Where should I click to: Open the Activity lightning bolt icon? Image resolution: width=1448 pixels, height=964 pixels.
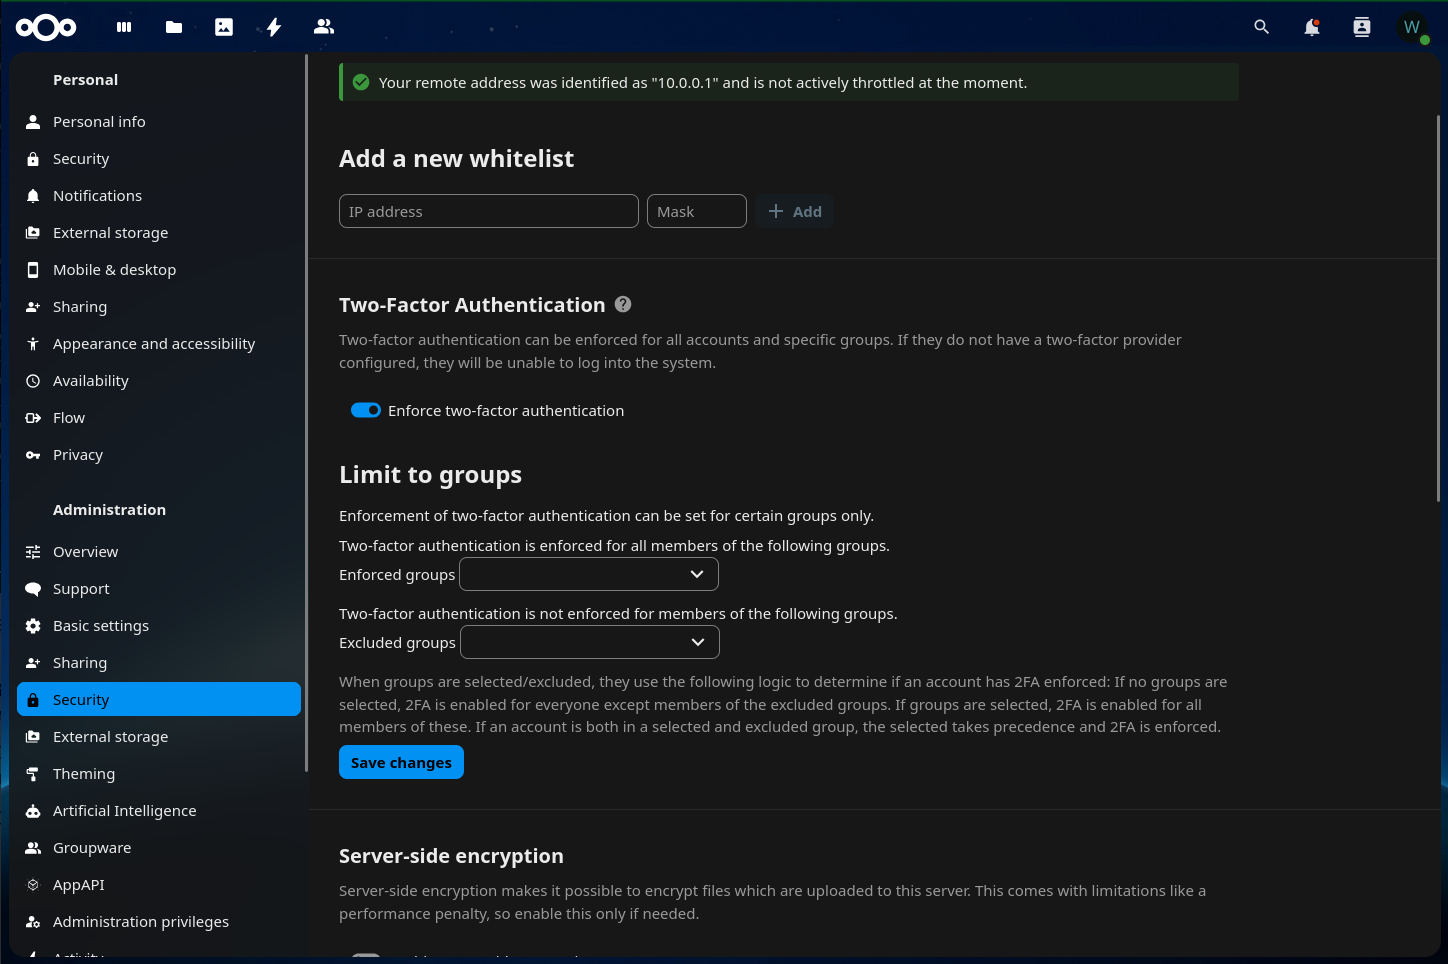(274, 27)
